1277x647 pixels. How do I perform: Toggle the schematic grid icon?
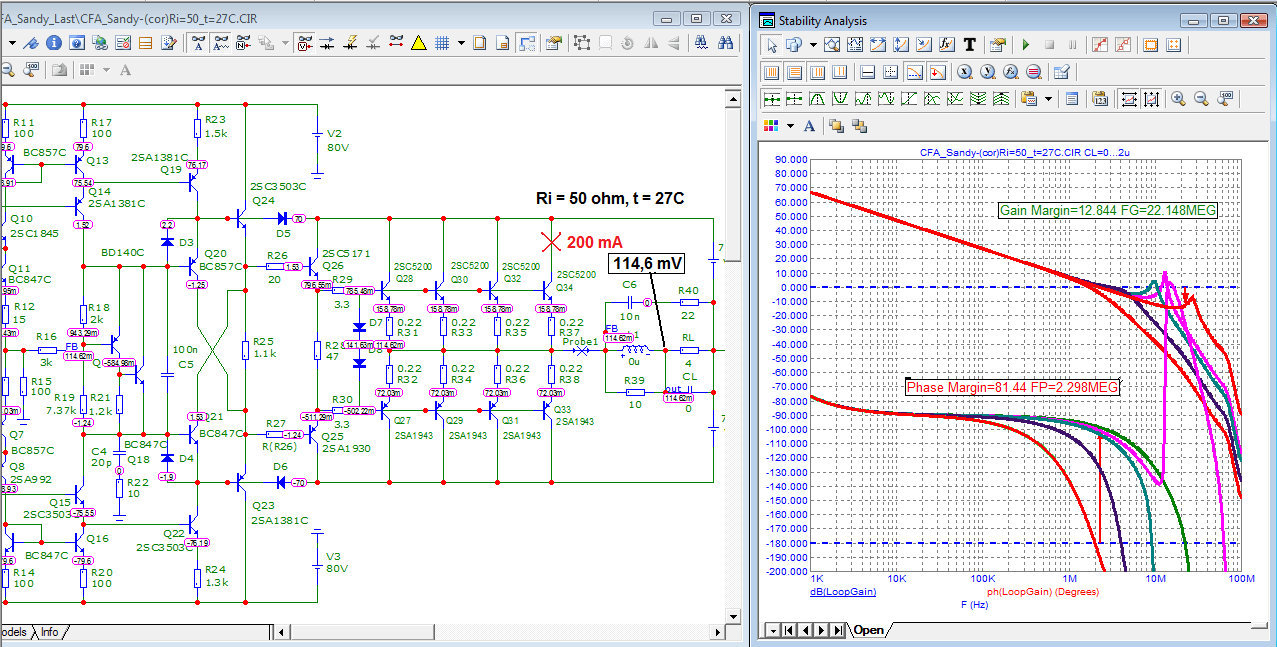point(442,42)
